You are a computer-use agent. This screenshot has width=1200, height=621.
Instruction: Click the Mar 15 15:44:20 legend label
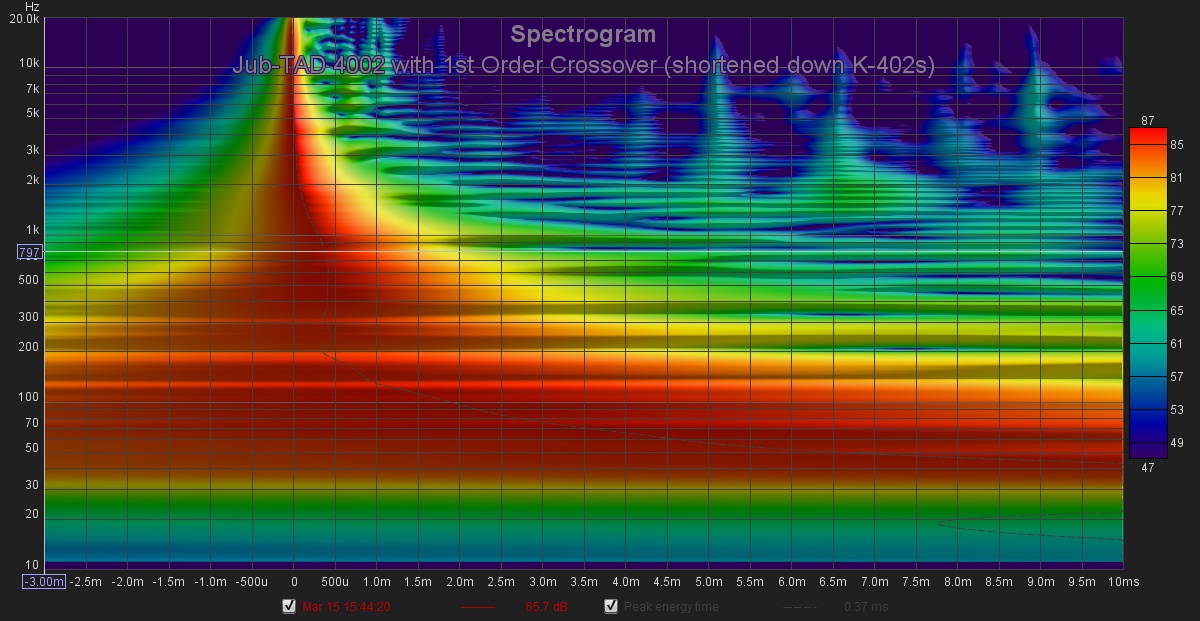[347, 607]
